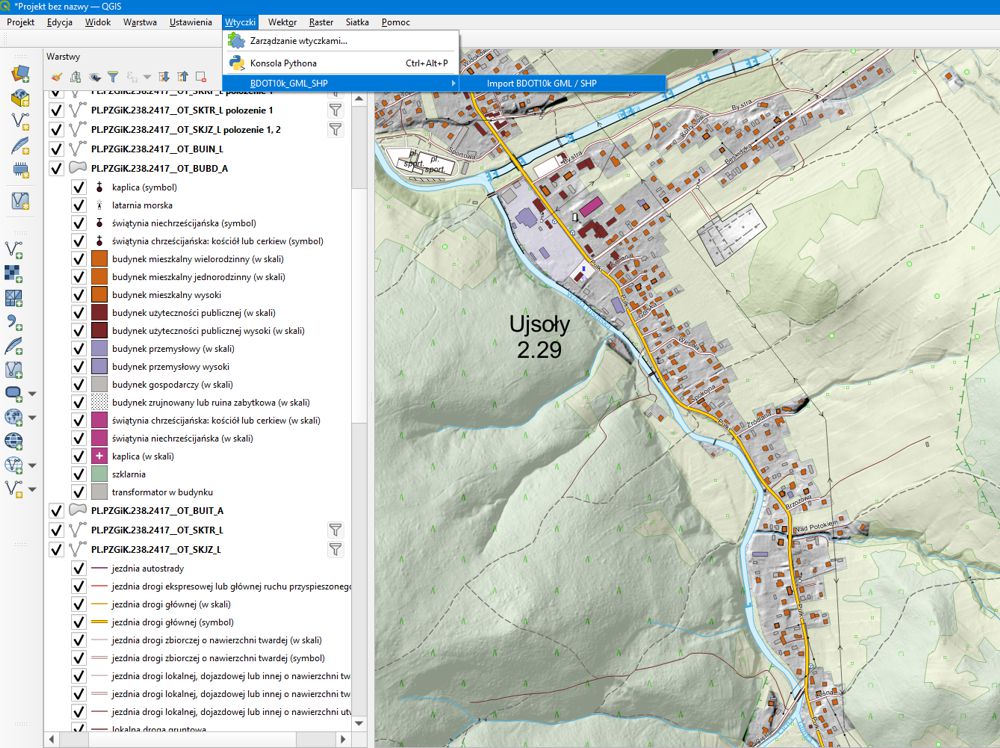Select the PL.PZGiK.238.2417__OT_SKTR_L layer near the bottom
The width and height of the screenshot is (1000, 748).
pos(157,530)
